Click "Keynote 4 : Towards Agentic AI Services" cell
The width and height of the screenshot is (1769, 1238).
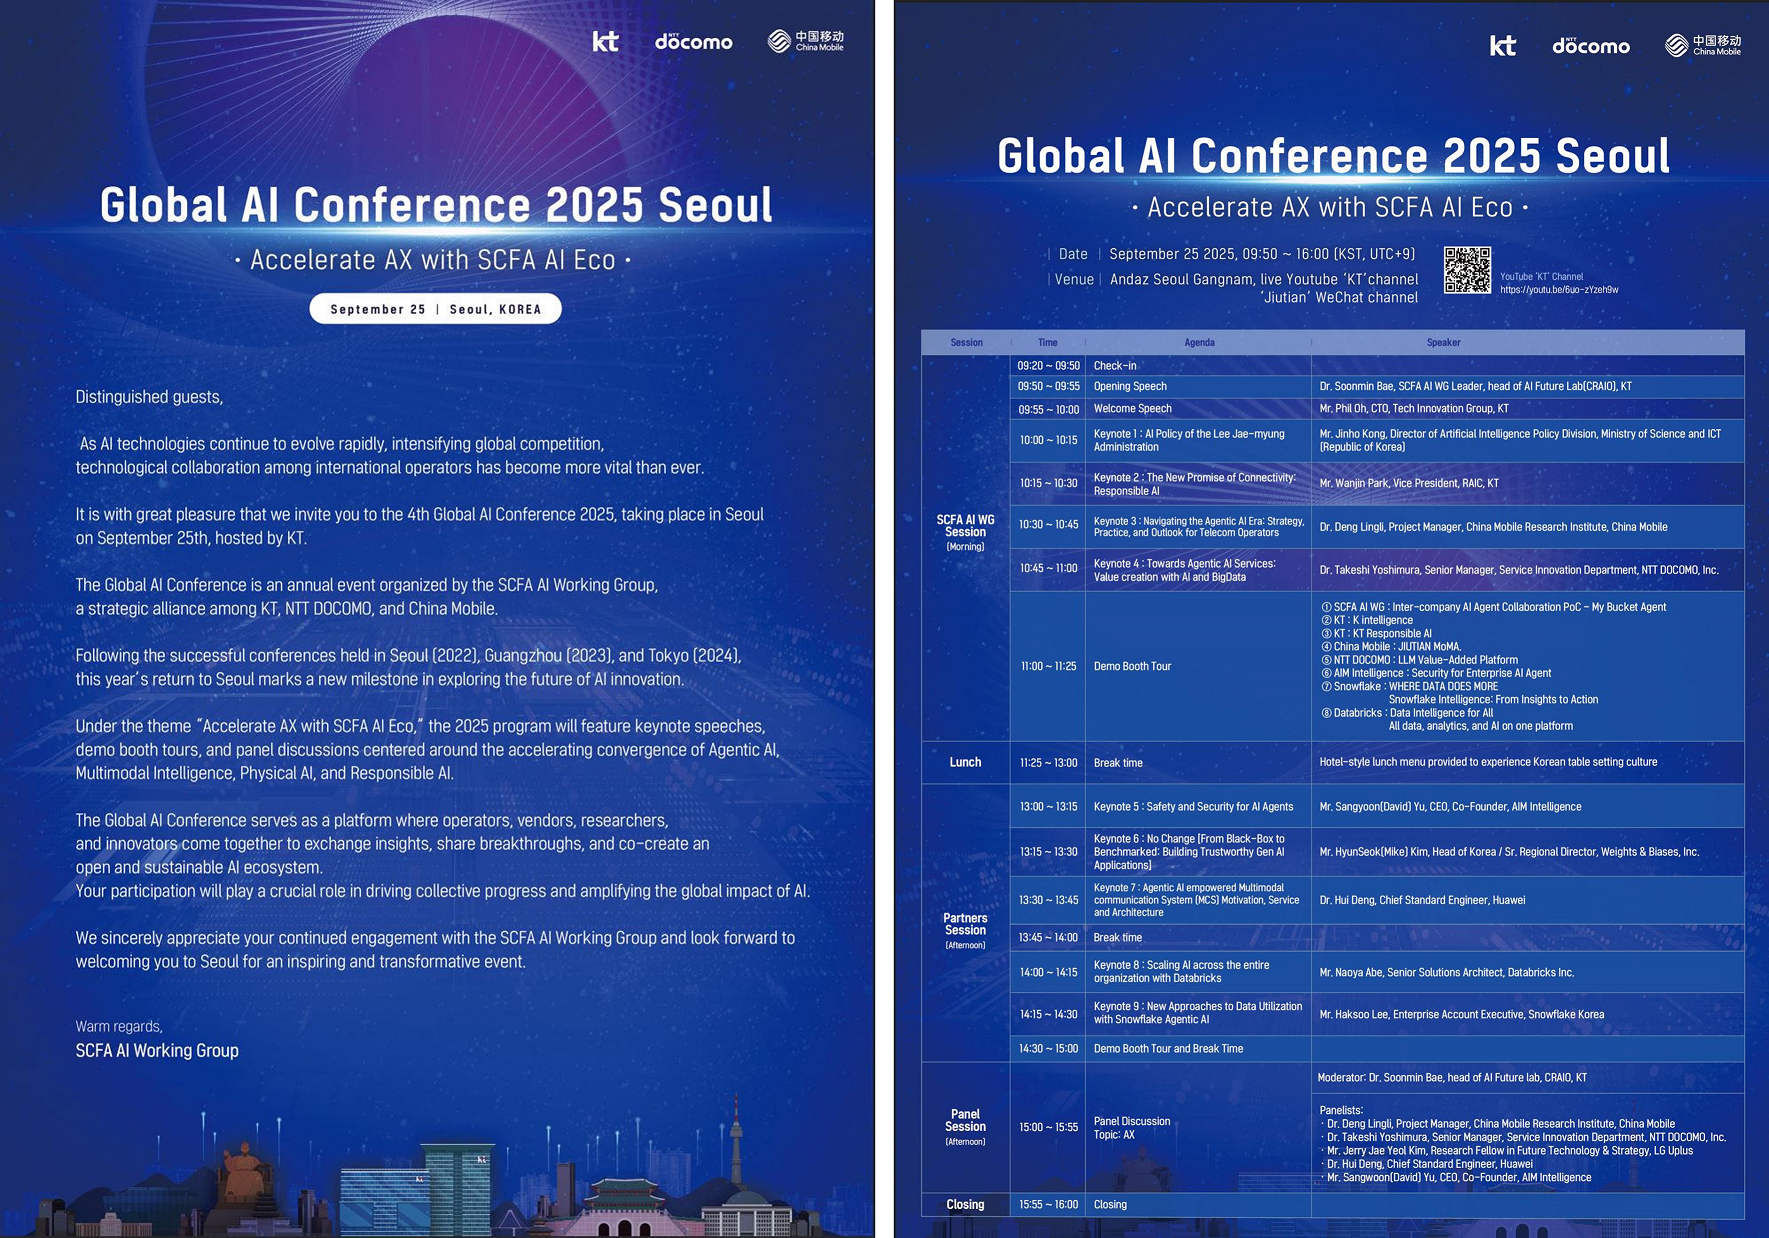pyautogui.click(x=1198, y=570)
